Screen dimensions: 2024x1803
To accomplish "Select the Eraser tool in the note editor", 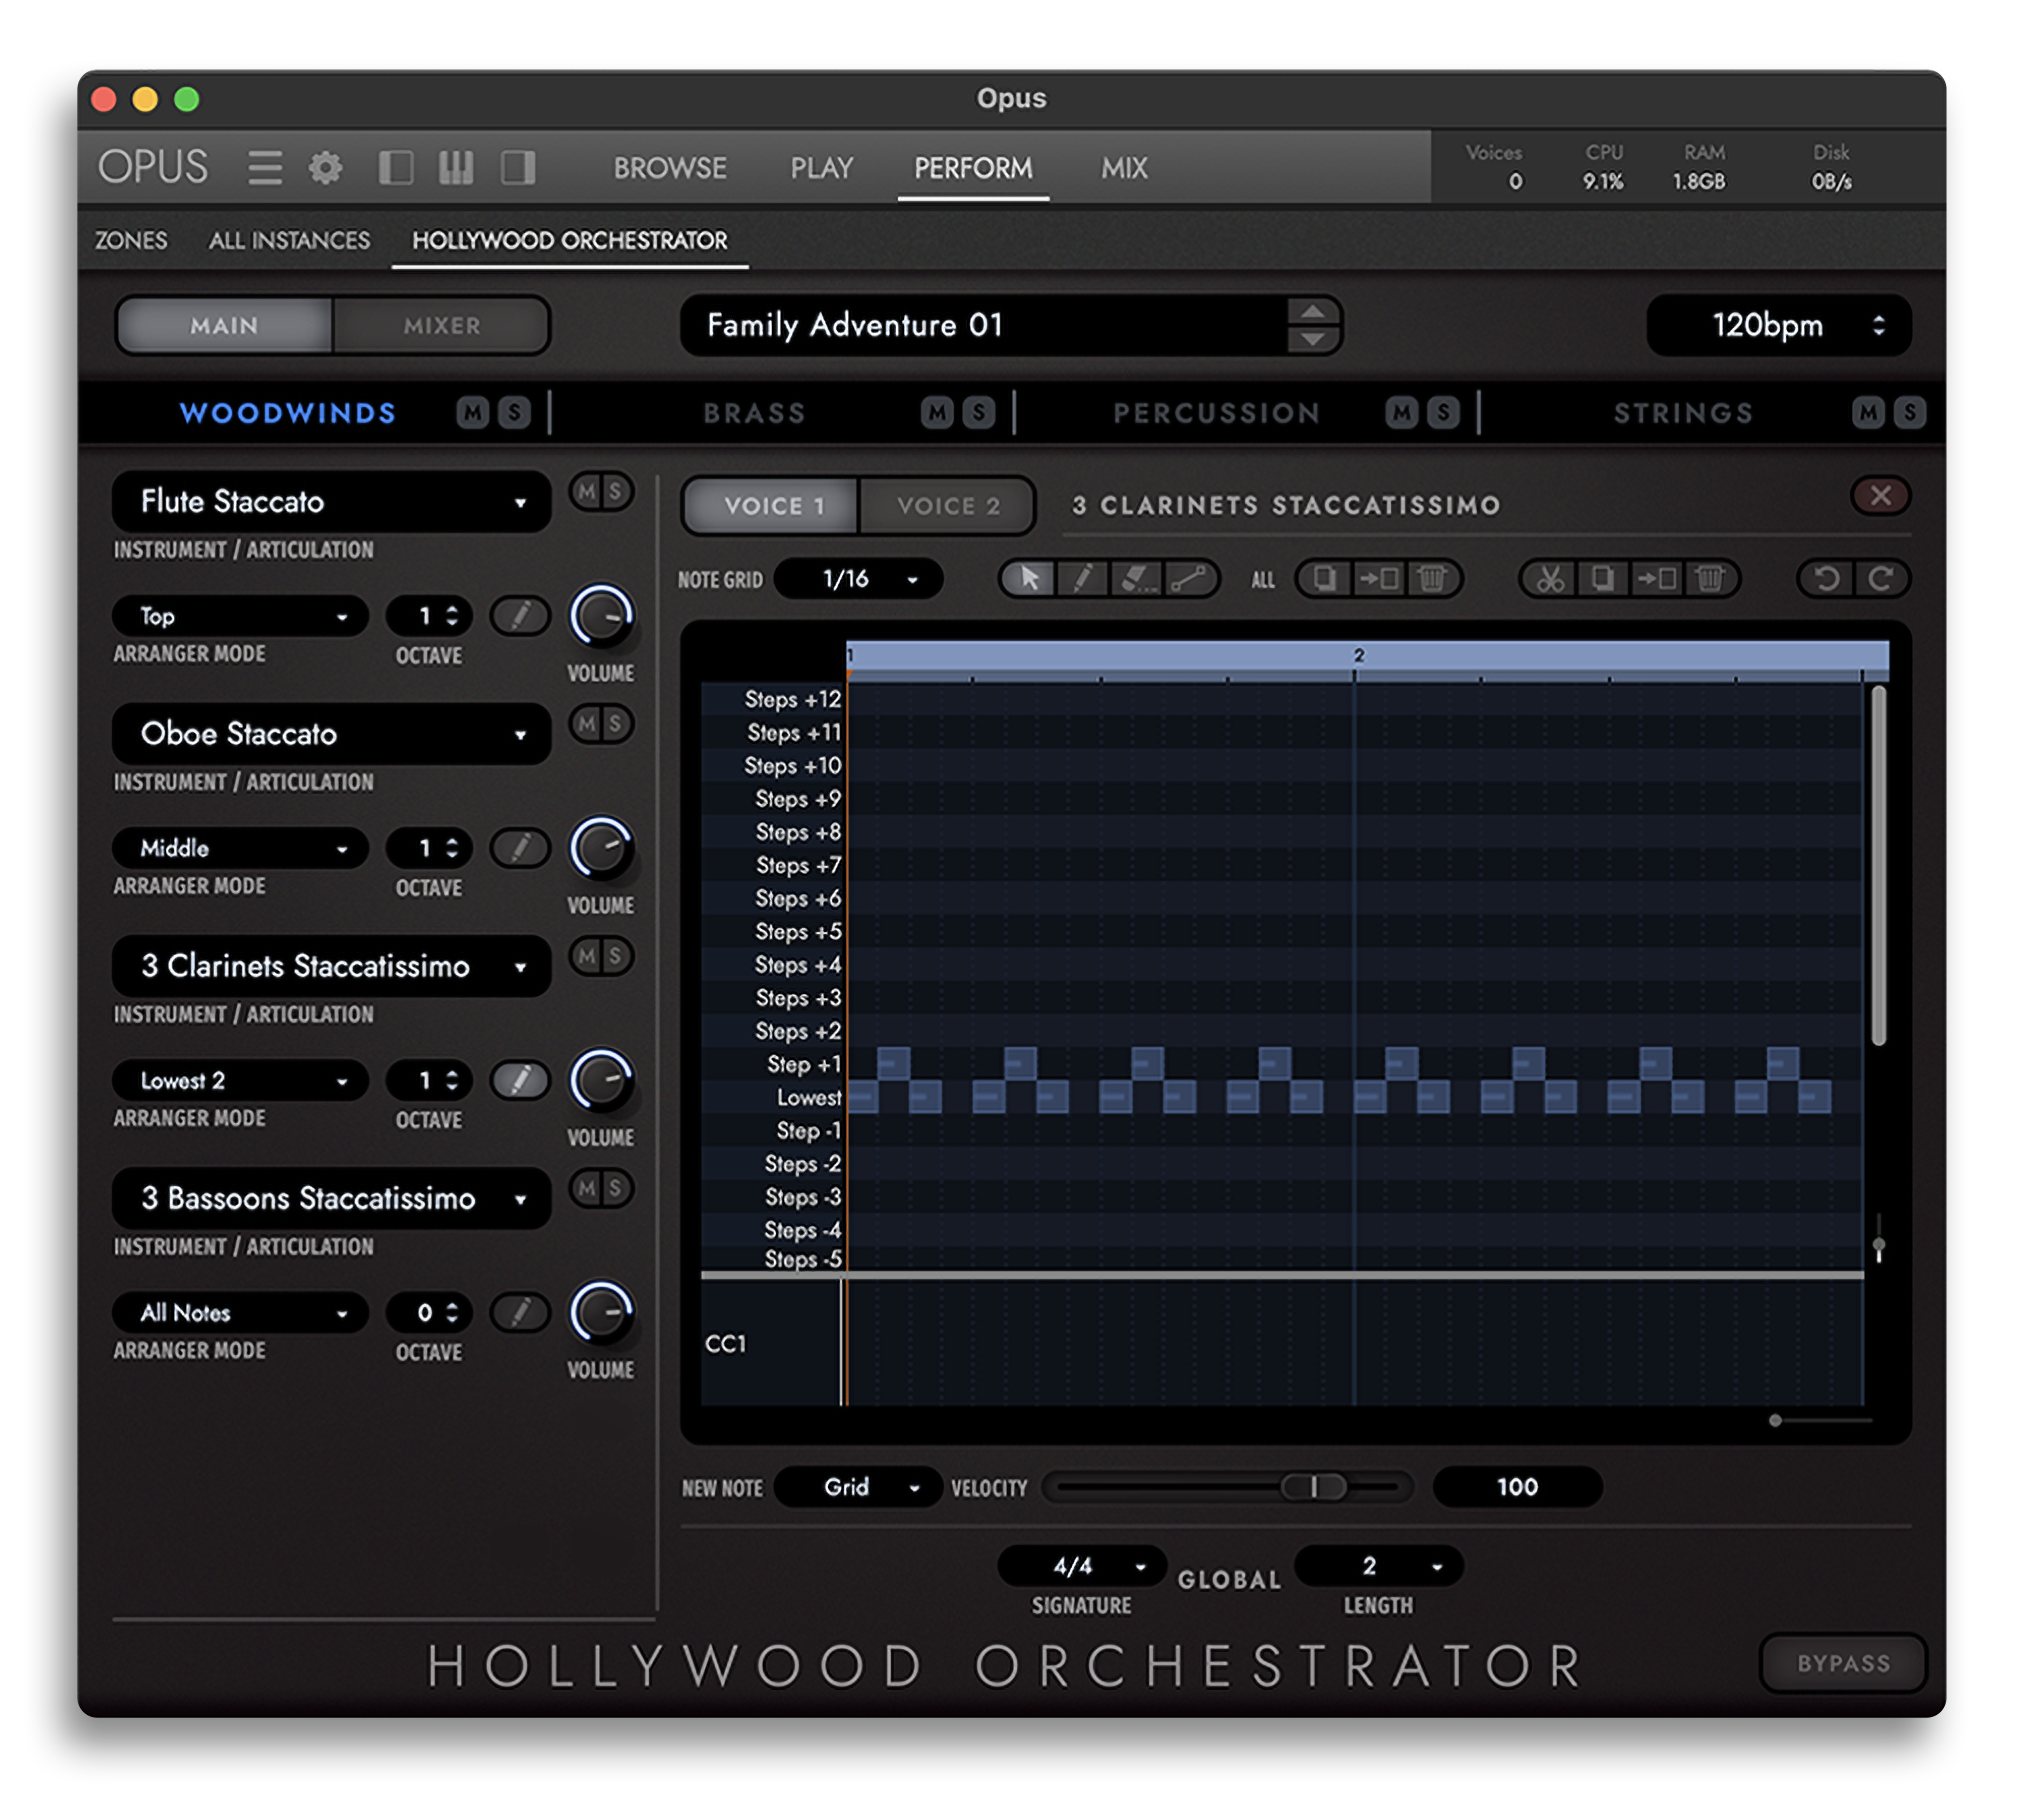I will pyautogui.click(x=1137, y=579).
